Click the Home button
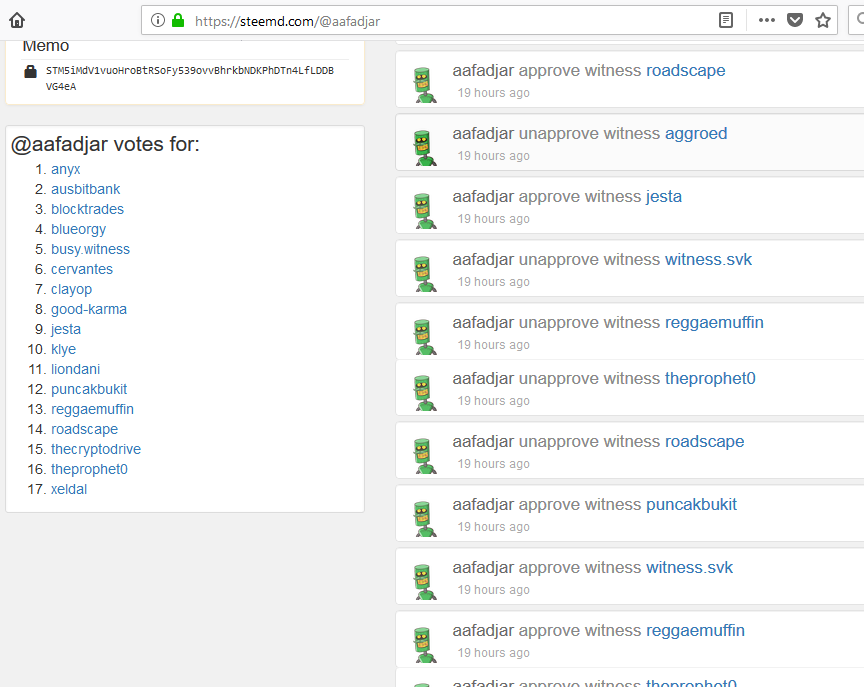864x687 pixels. 15,19
